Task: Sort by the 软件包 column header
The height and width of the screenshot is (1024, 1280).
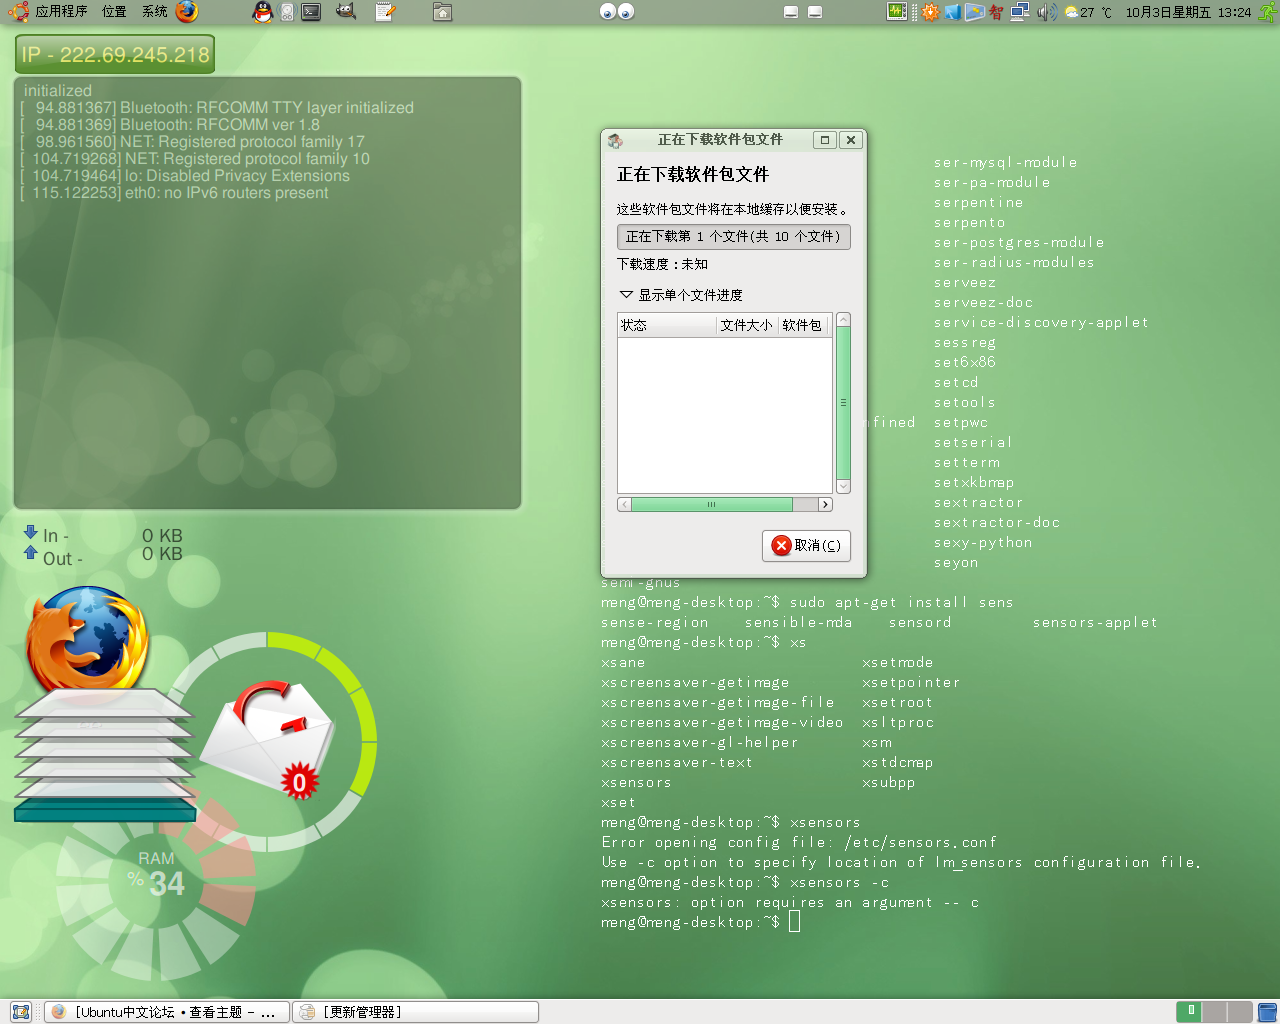Action: point(802,325)
